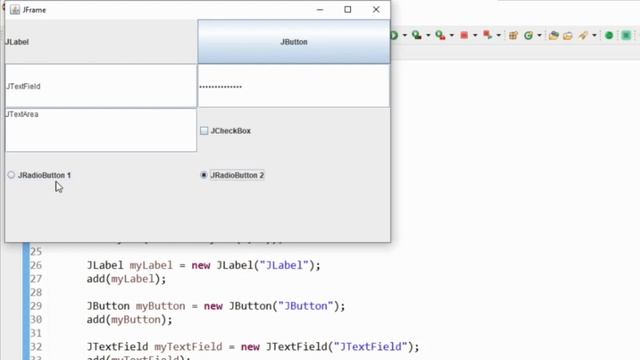The height and width of the screenshot is (360, 640).
Task: Maximize the JFrame window
Action: click(x=347, y=9)
